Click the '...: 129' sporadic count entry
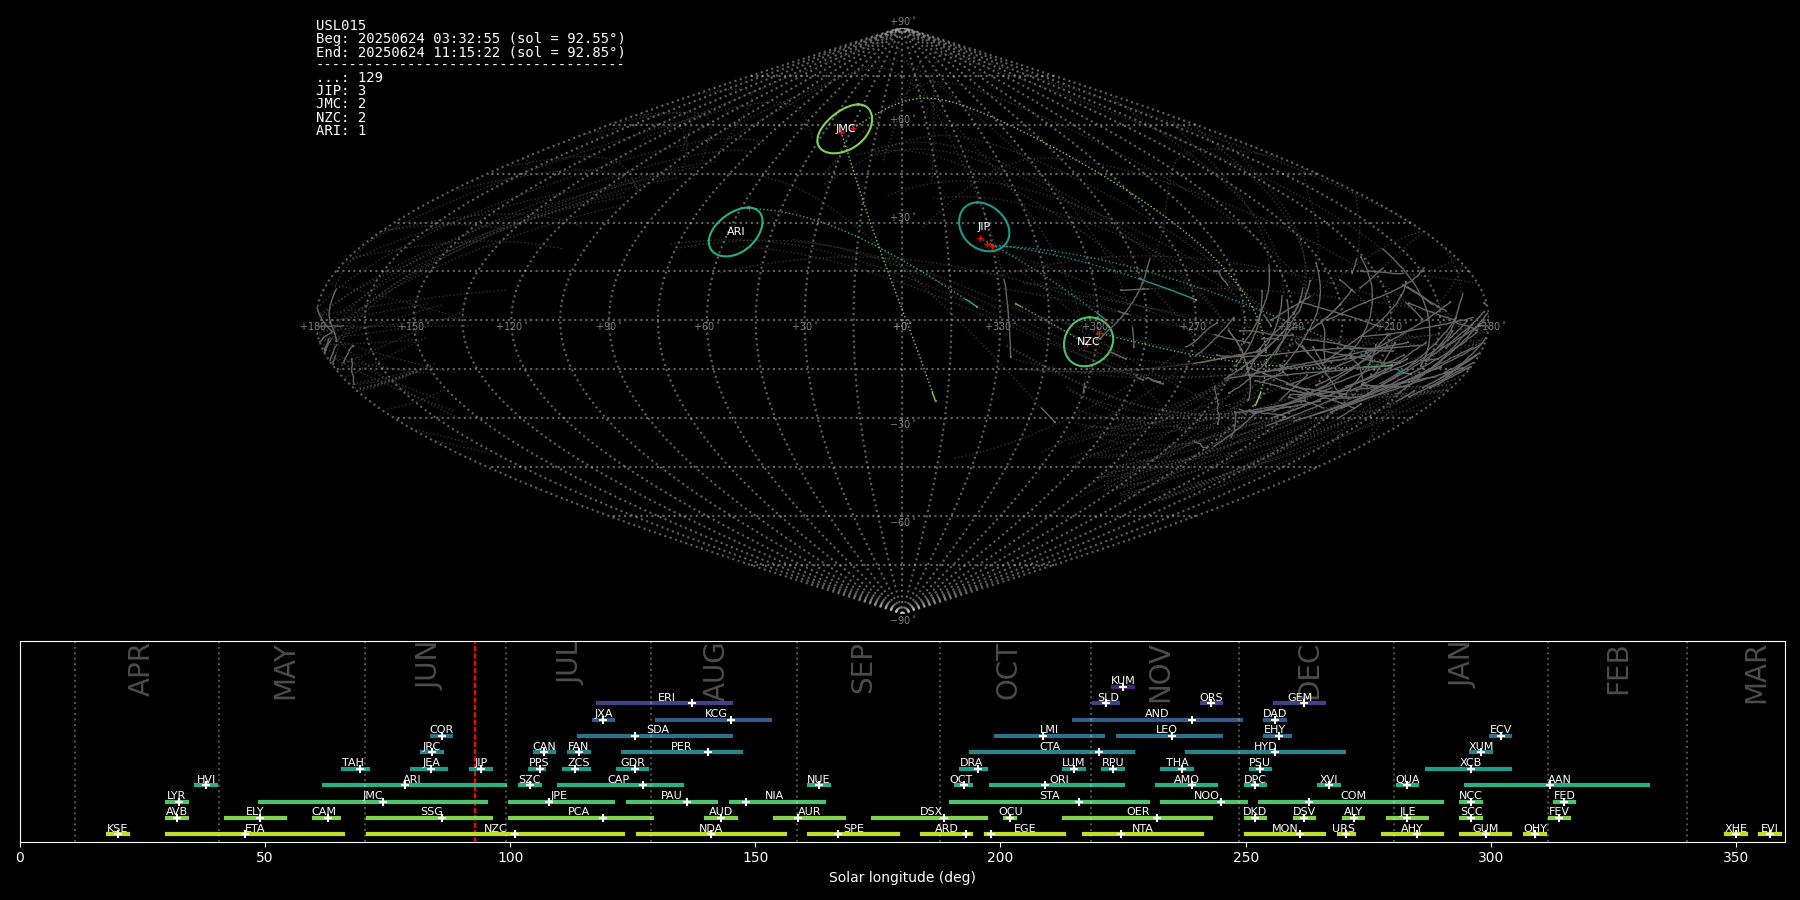Image resolution: width=1800 pixels, height=900 pixels. [349, 78]
